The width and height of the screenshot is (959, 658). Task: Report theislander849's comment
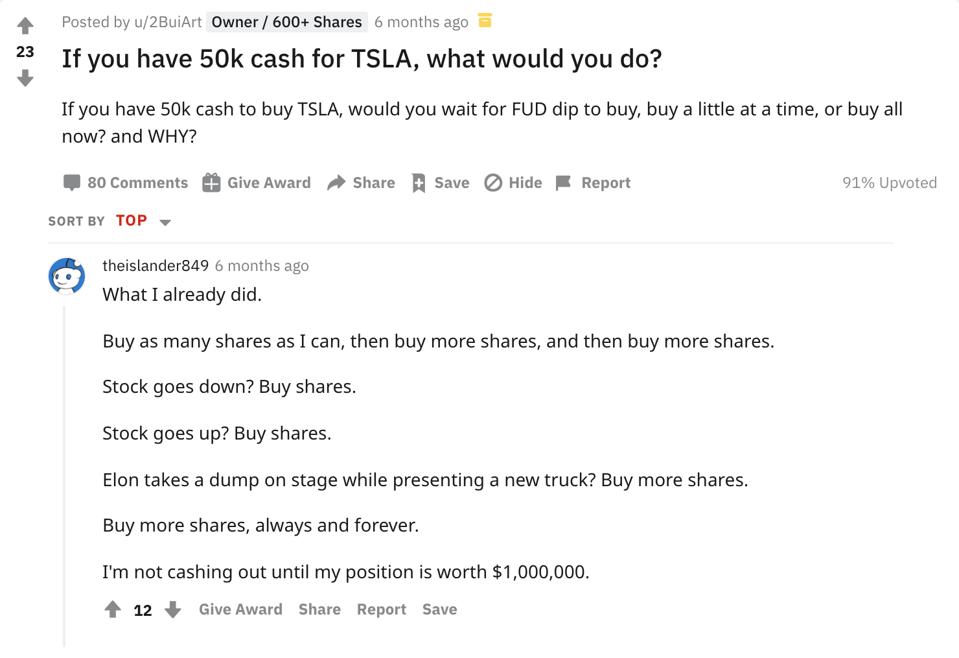coord(381,609)
